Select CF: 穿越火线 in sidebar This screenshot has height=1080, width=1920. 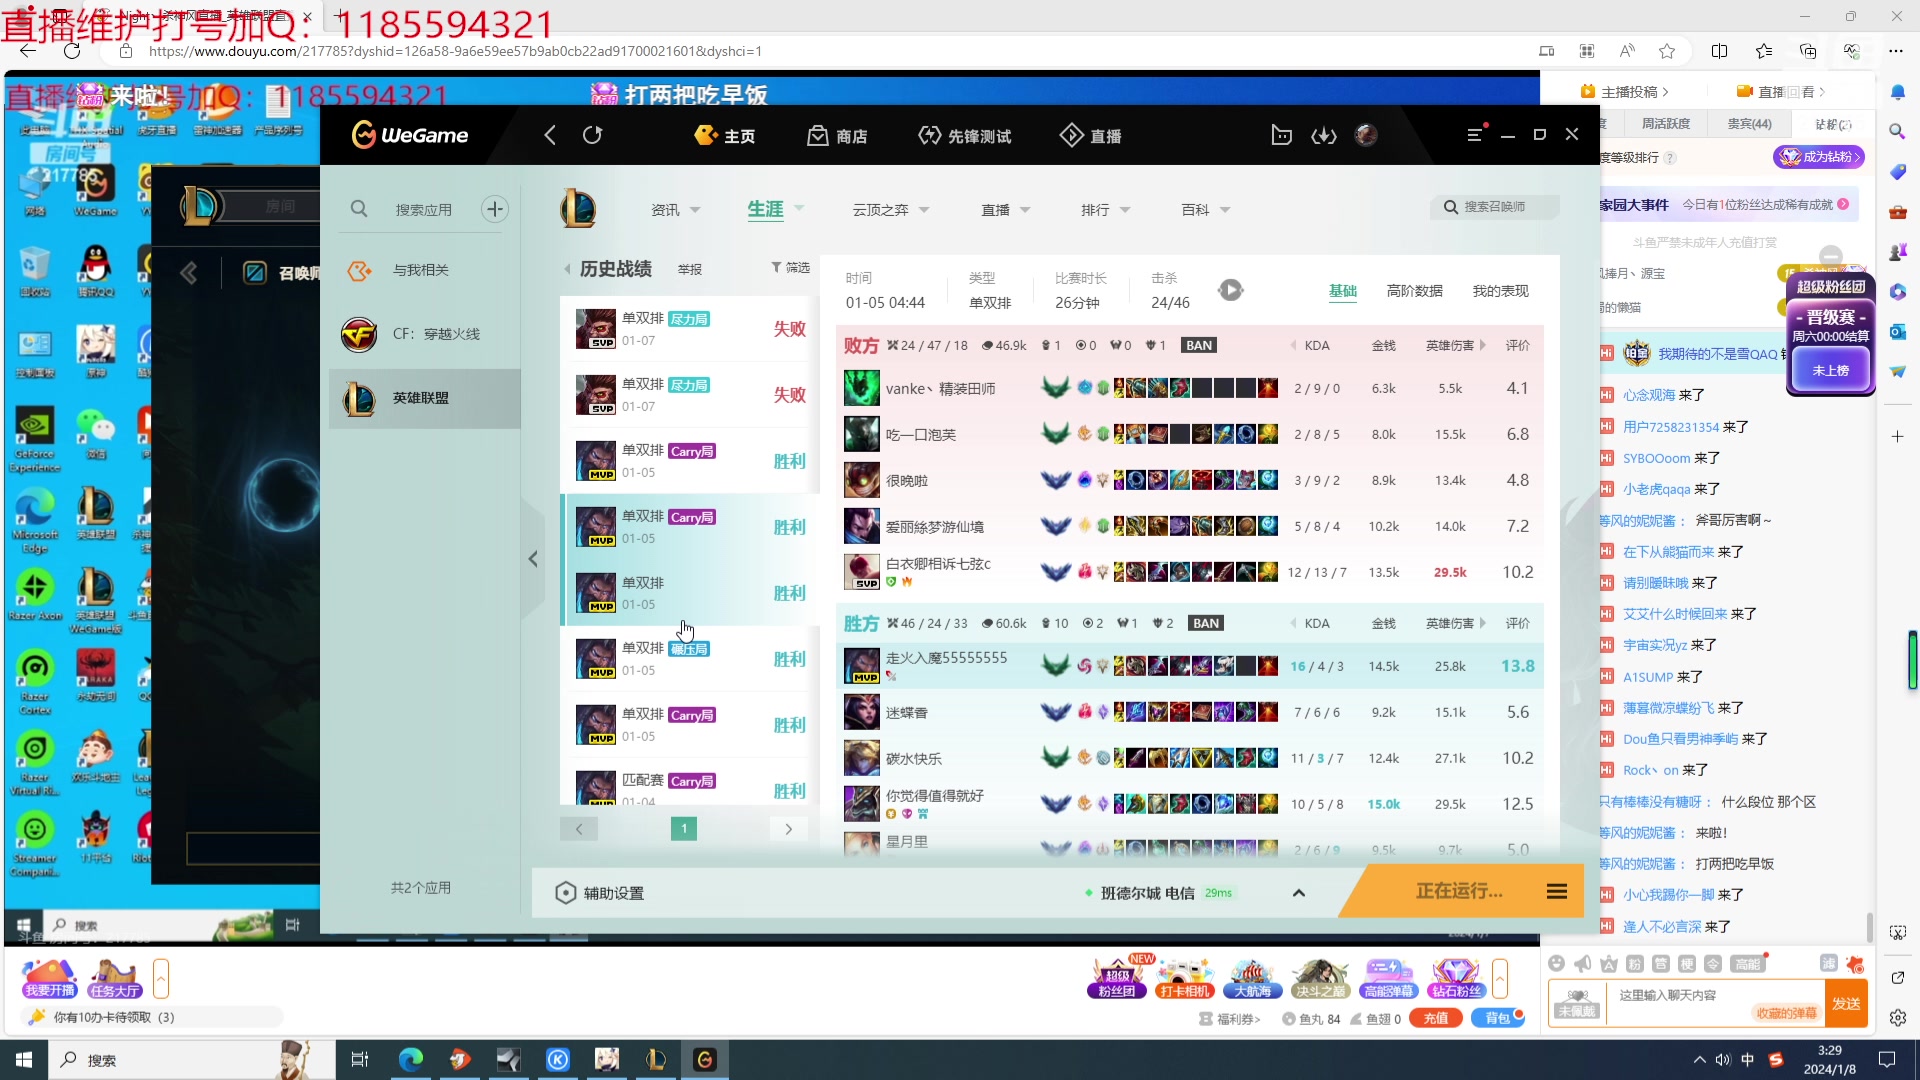click(x=425, y=334)
